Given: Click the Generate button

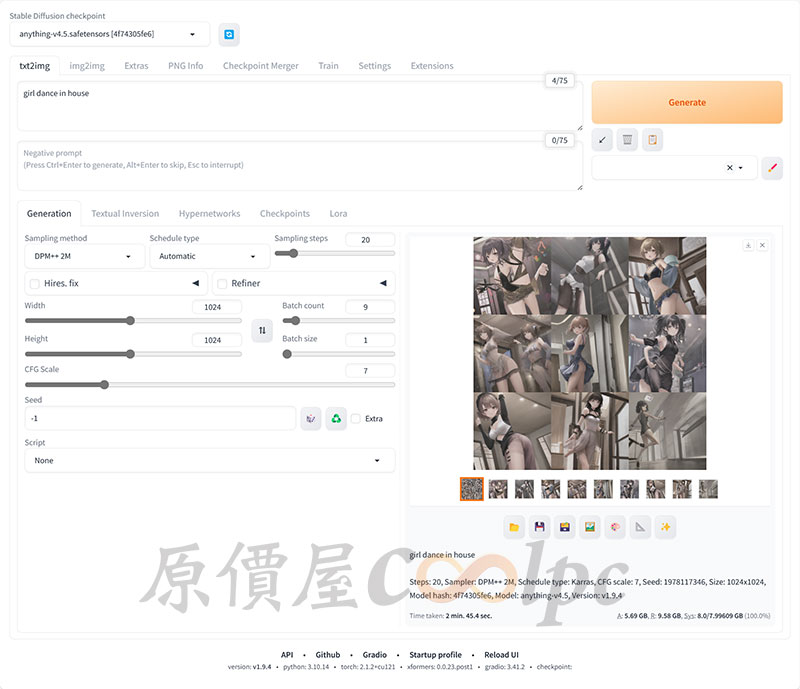Looking at the screenshot, I should pyautogui.click(x=687, y=102).
